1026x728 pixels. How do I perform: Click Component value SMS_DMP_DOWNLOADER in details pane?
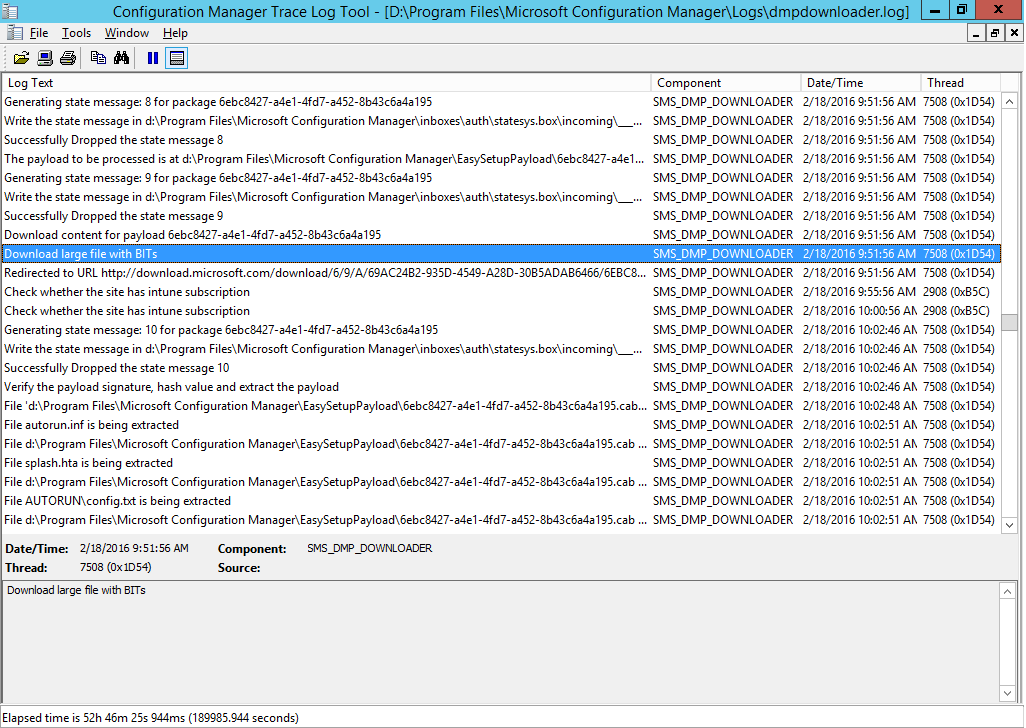point(369,548)
